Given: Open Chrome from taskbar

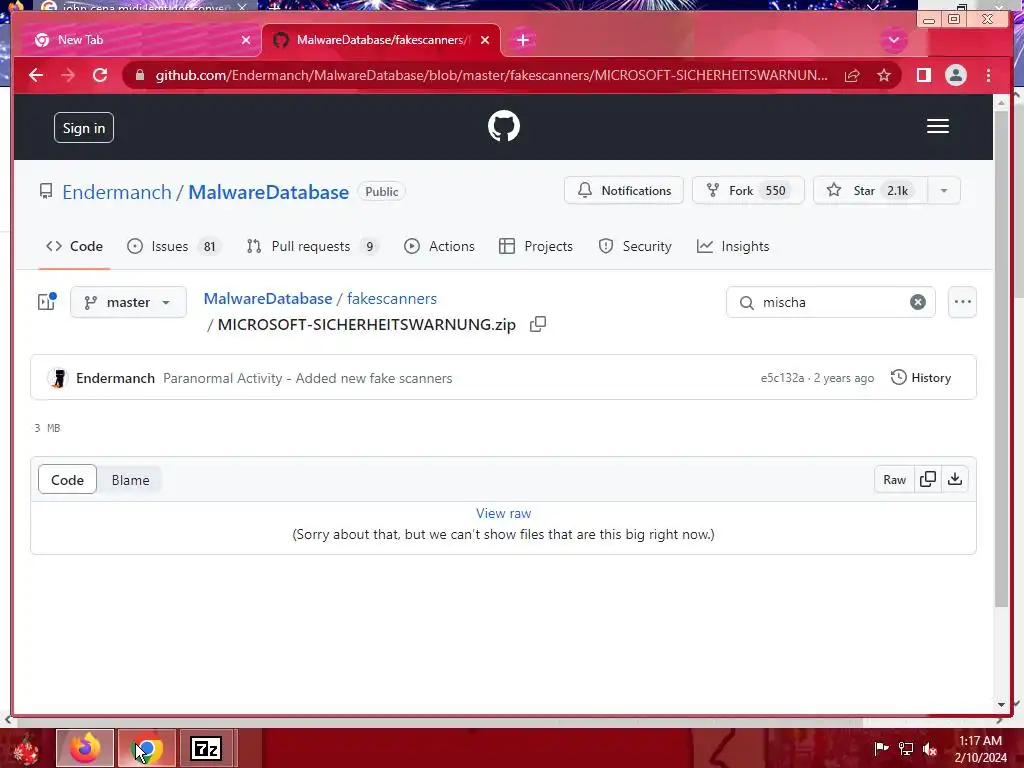Looking at the screenshot, I should tap(147, 748).
